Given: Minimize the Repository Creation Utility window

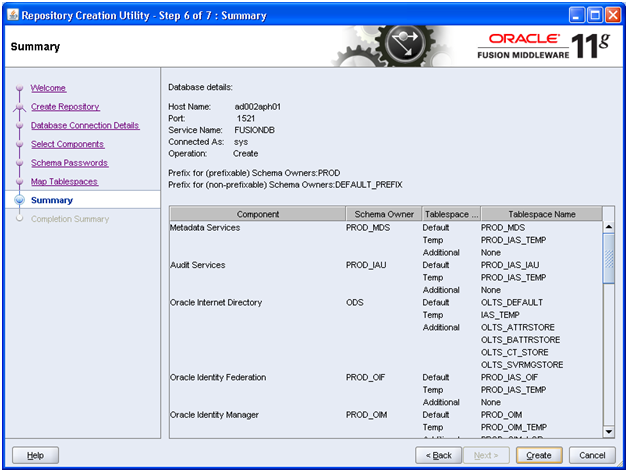Looking at the screenshot, I should tap(577, 15).
